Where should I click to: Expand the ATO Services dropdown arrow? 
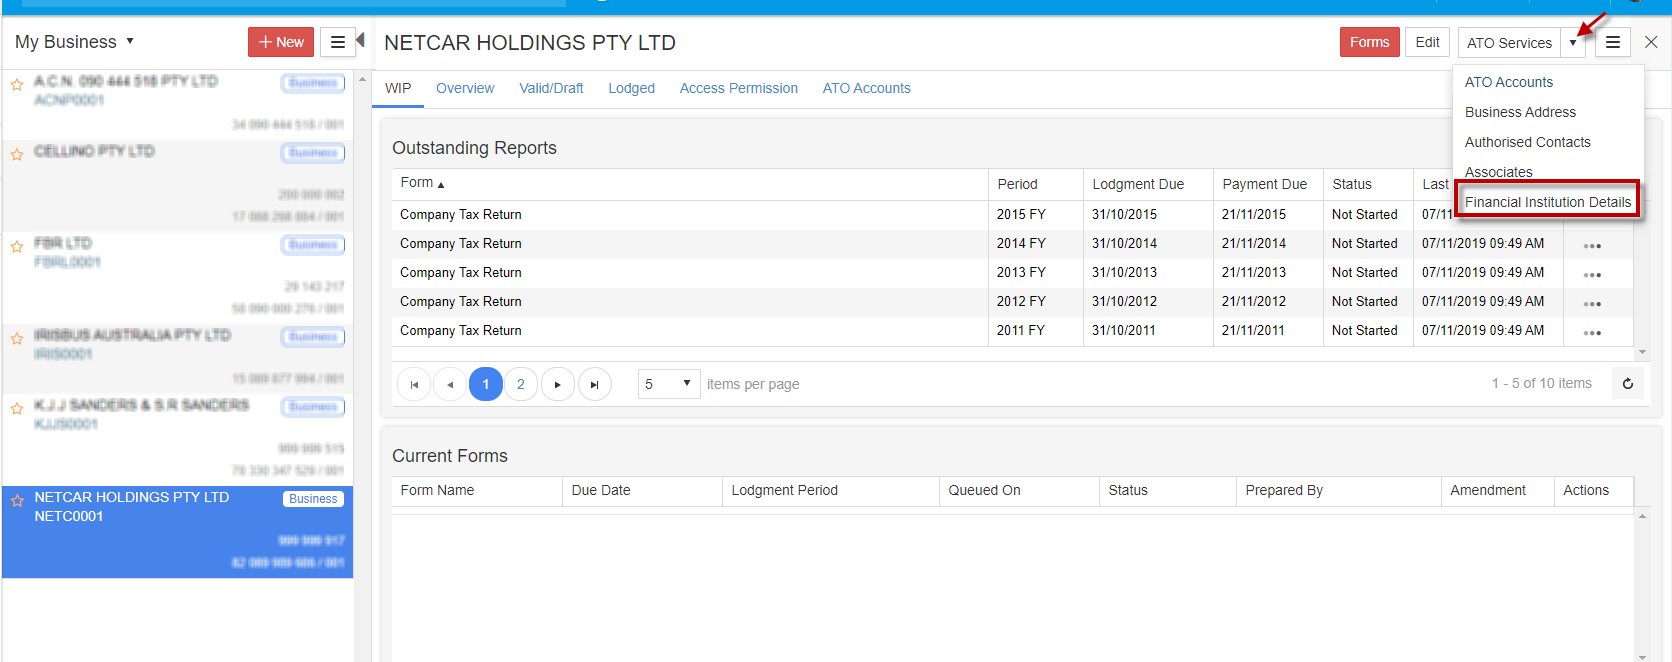[1573, 43]
